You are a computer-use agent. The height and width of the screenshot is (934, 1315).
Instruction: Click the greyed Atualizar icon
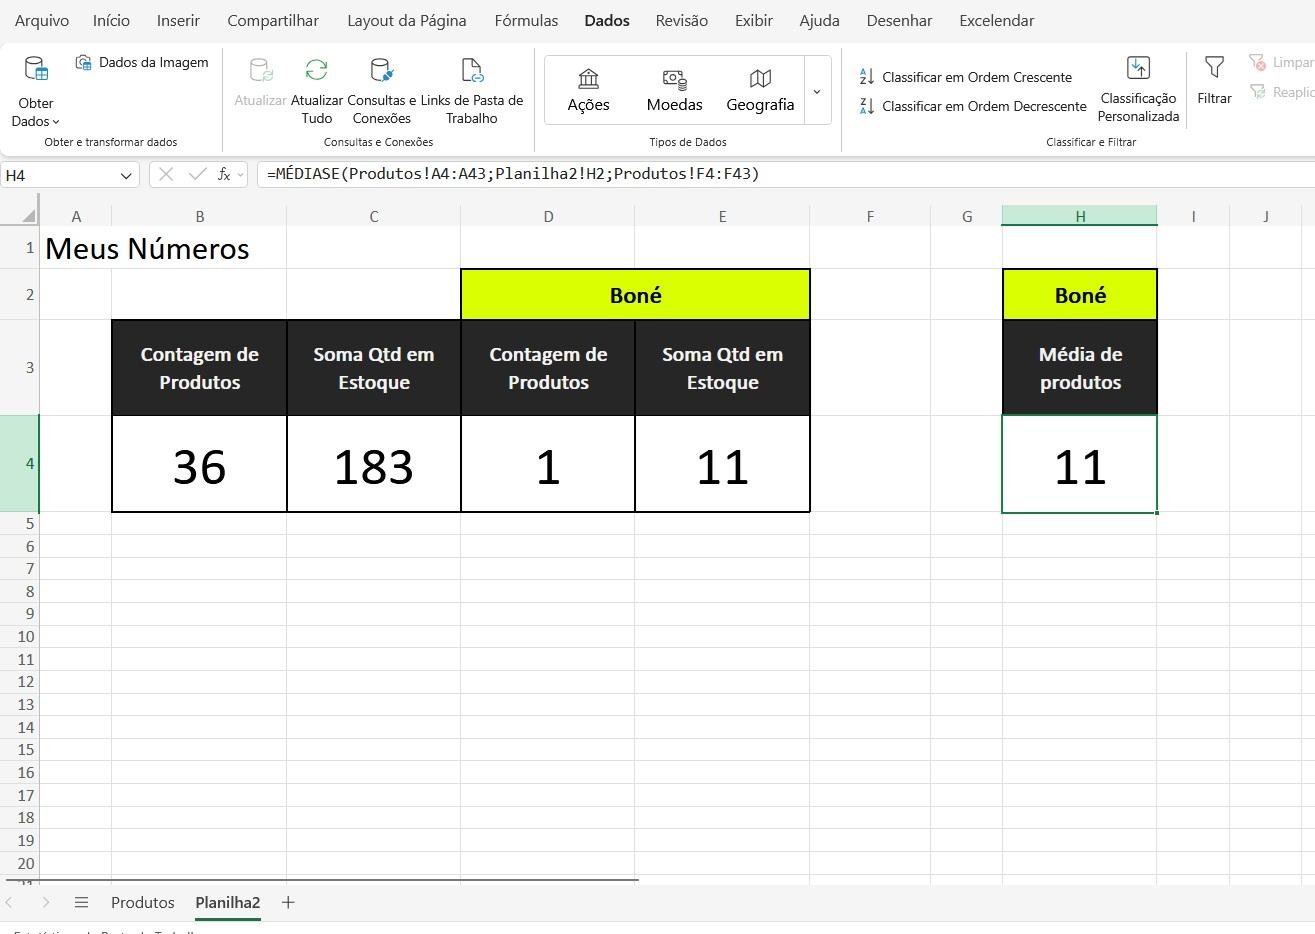pyautogui.click(x=260, y=69)
